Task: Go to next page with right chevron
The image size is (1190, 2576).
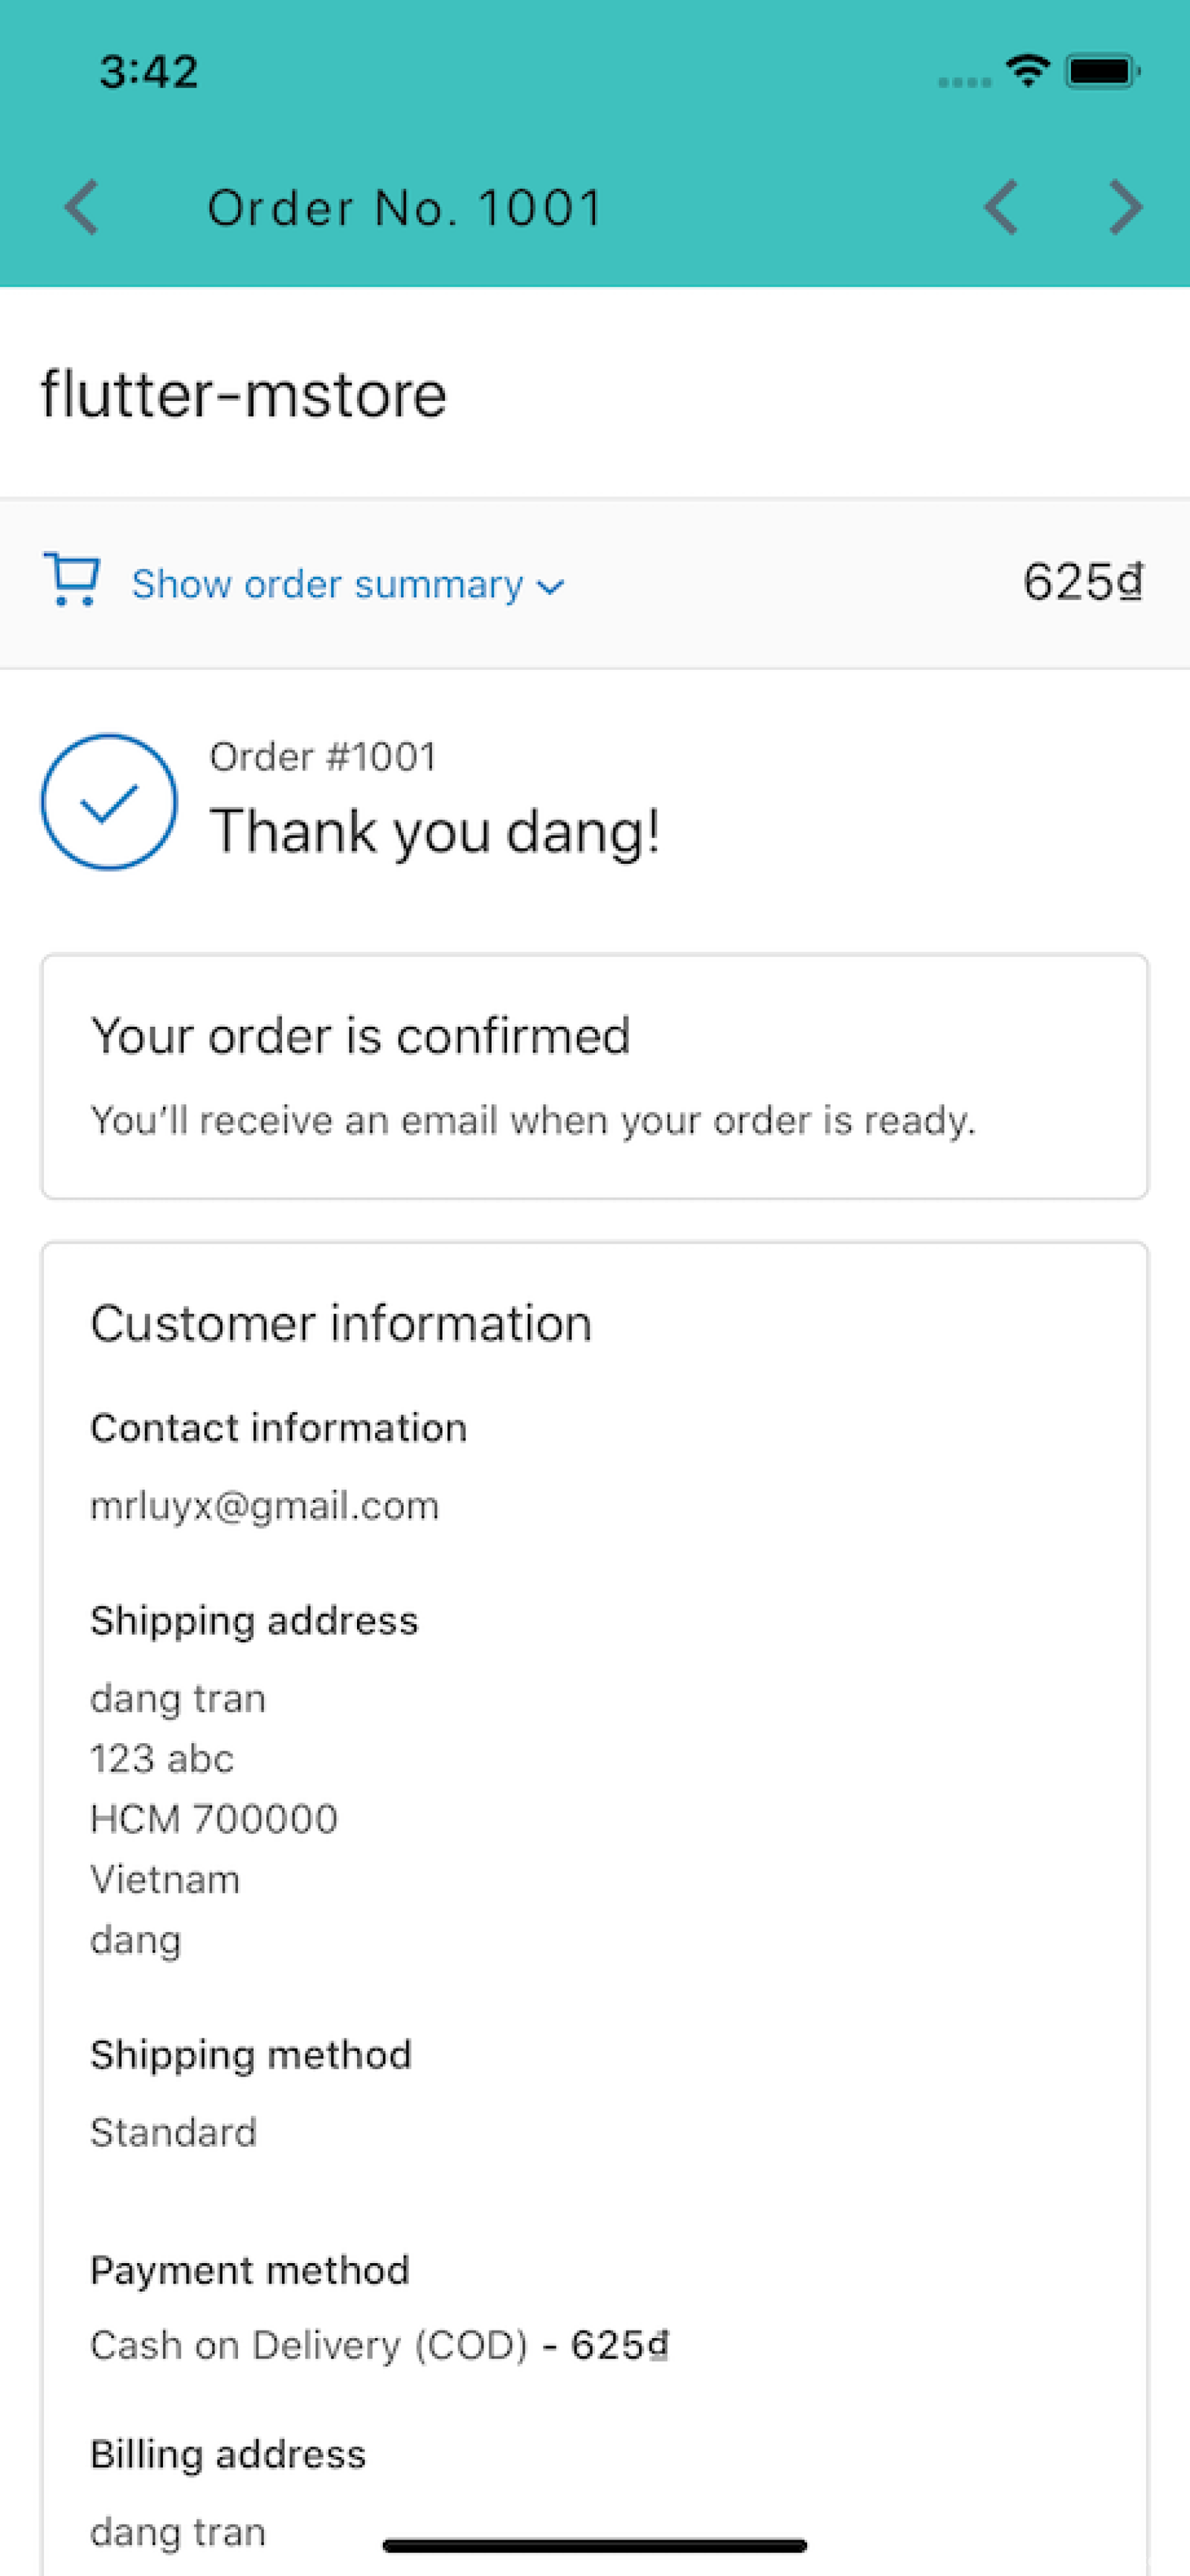Action: (1126, 207)
